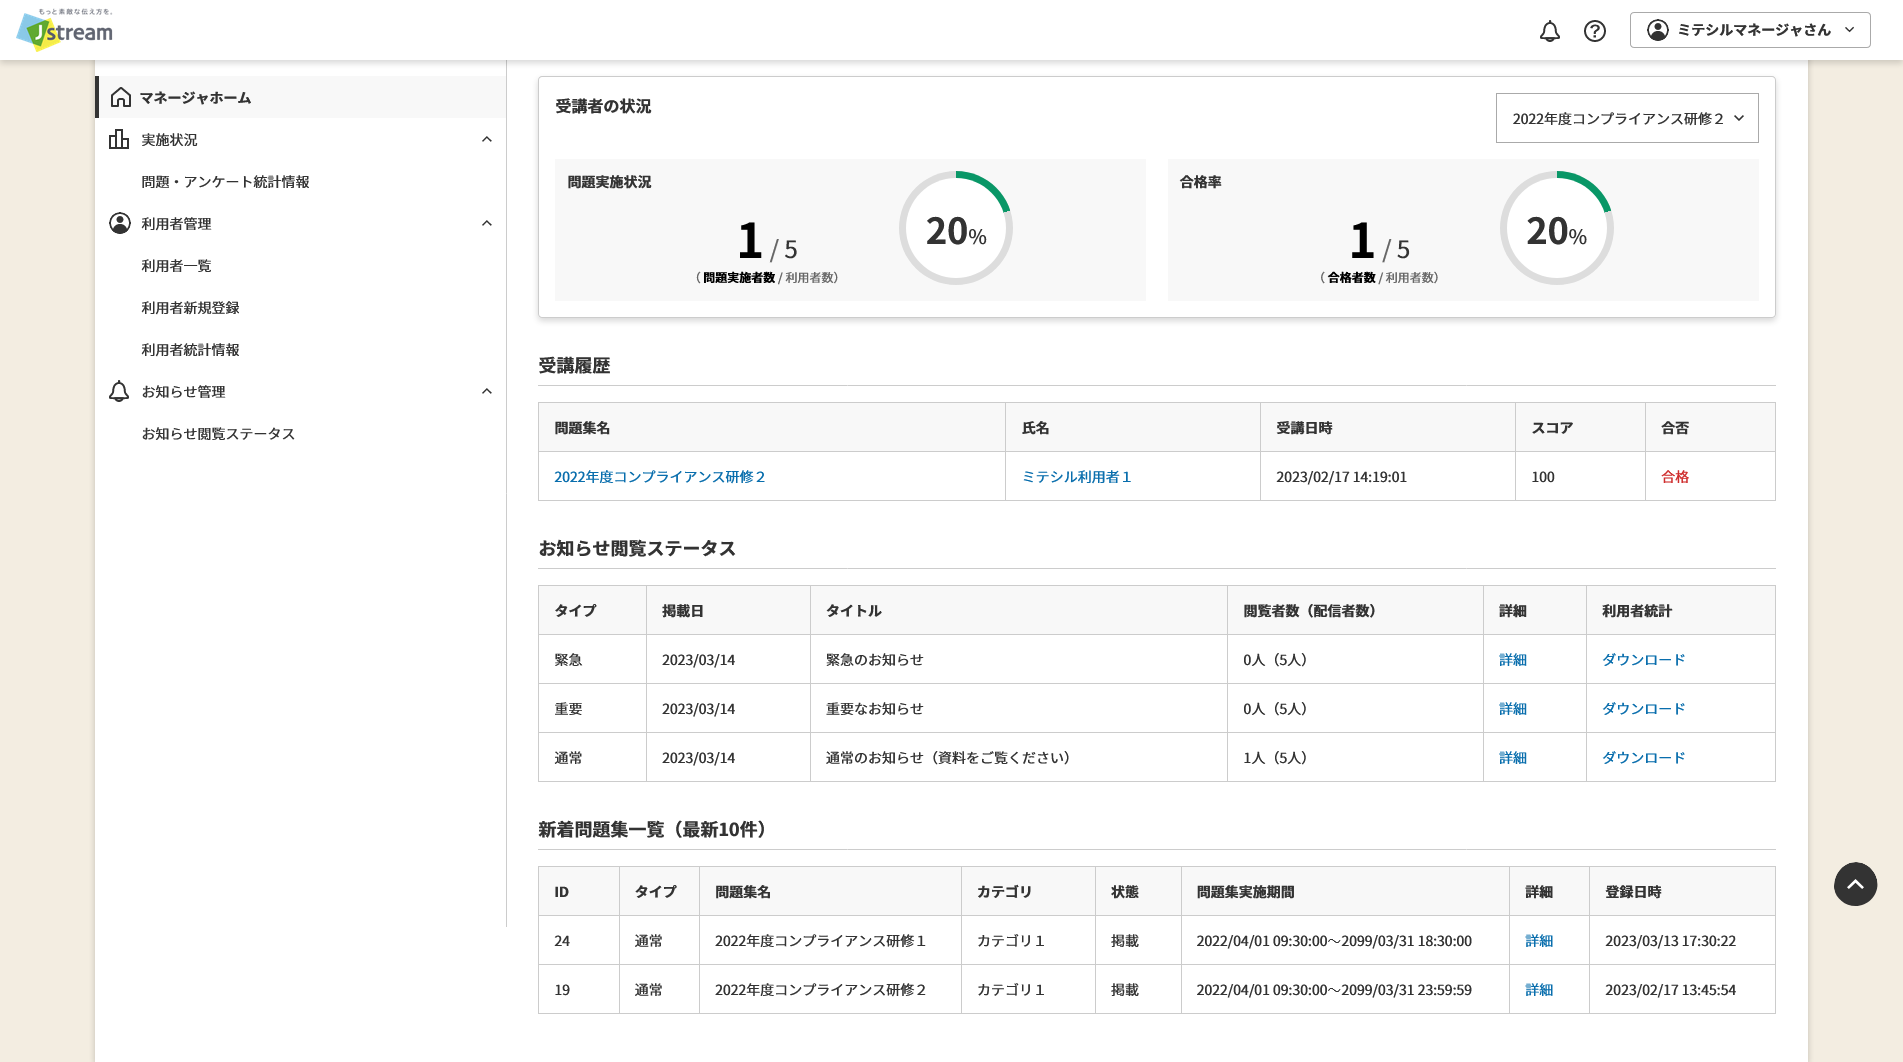
Task: Click the user avatar icon in header
Action: pos(1658,30)
